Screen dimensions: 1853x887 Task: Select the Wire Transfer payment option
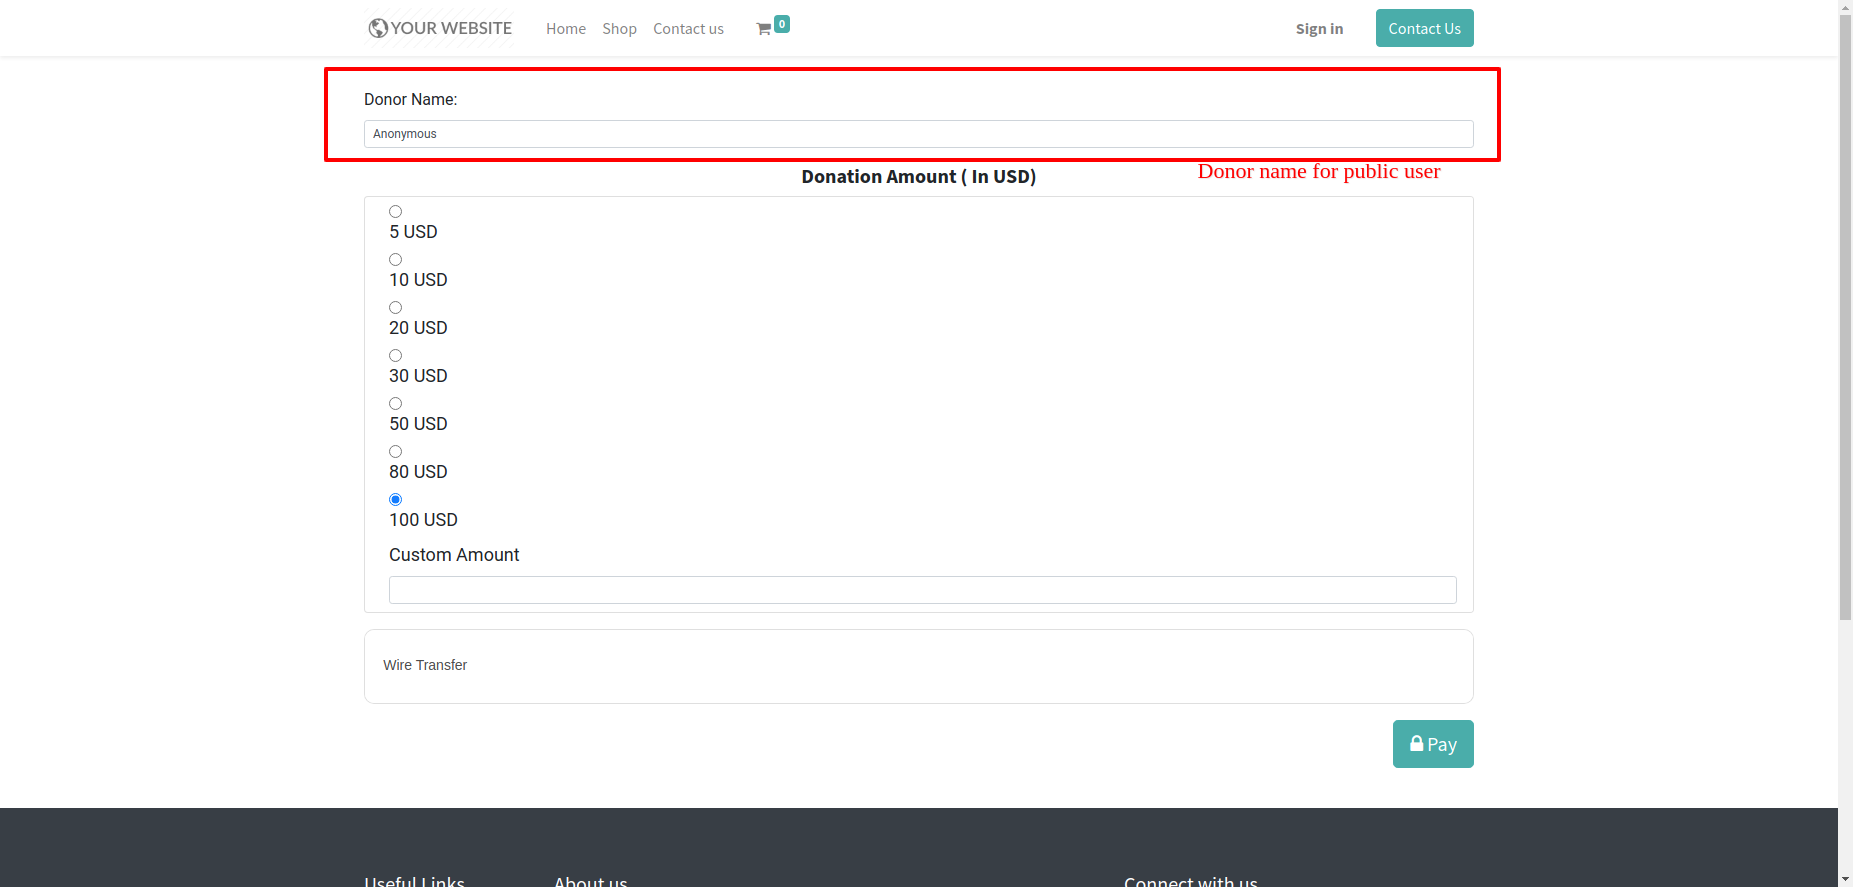918,666
